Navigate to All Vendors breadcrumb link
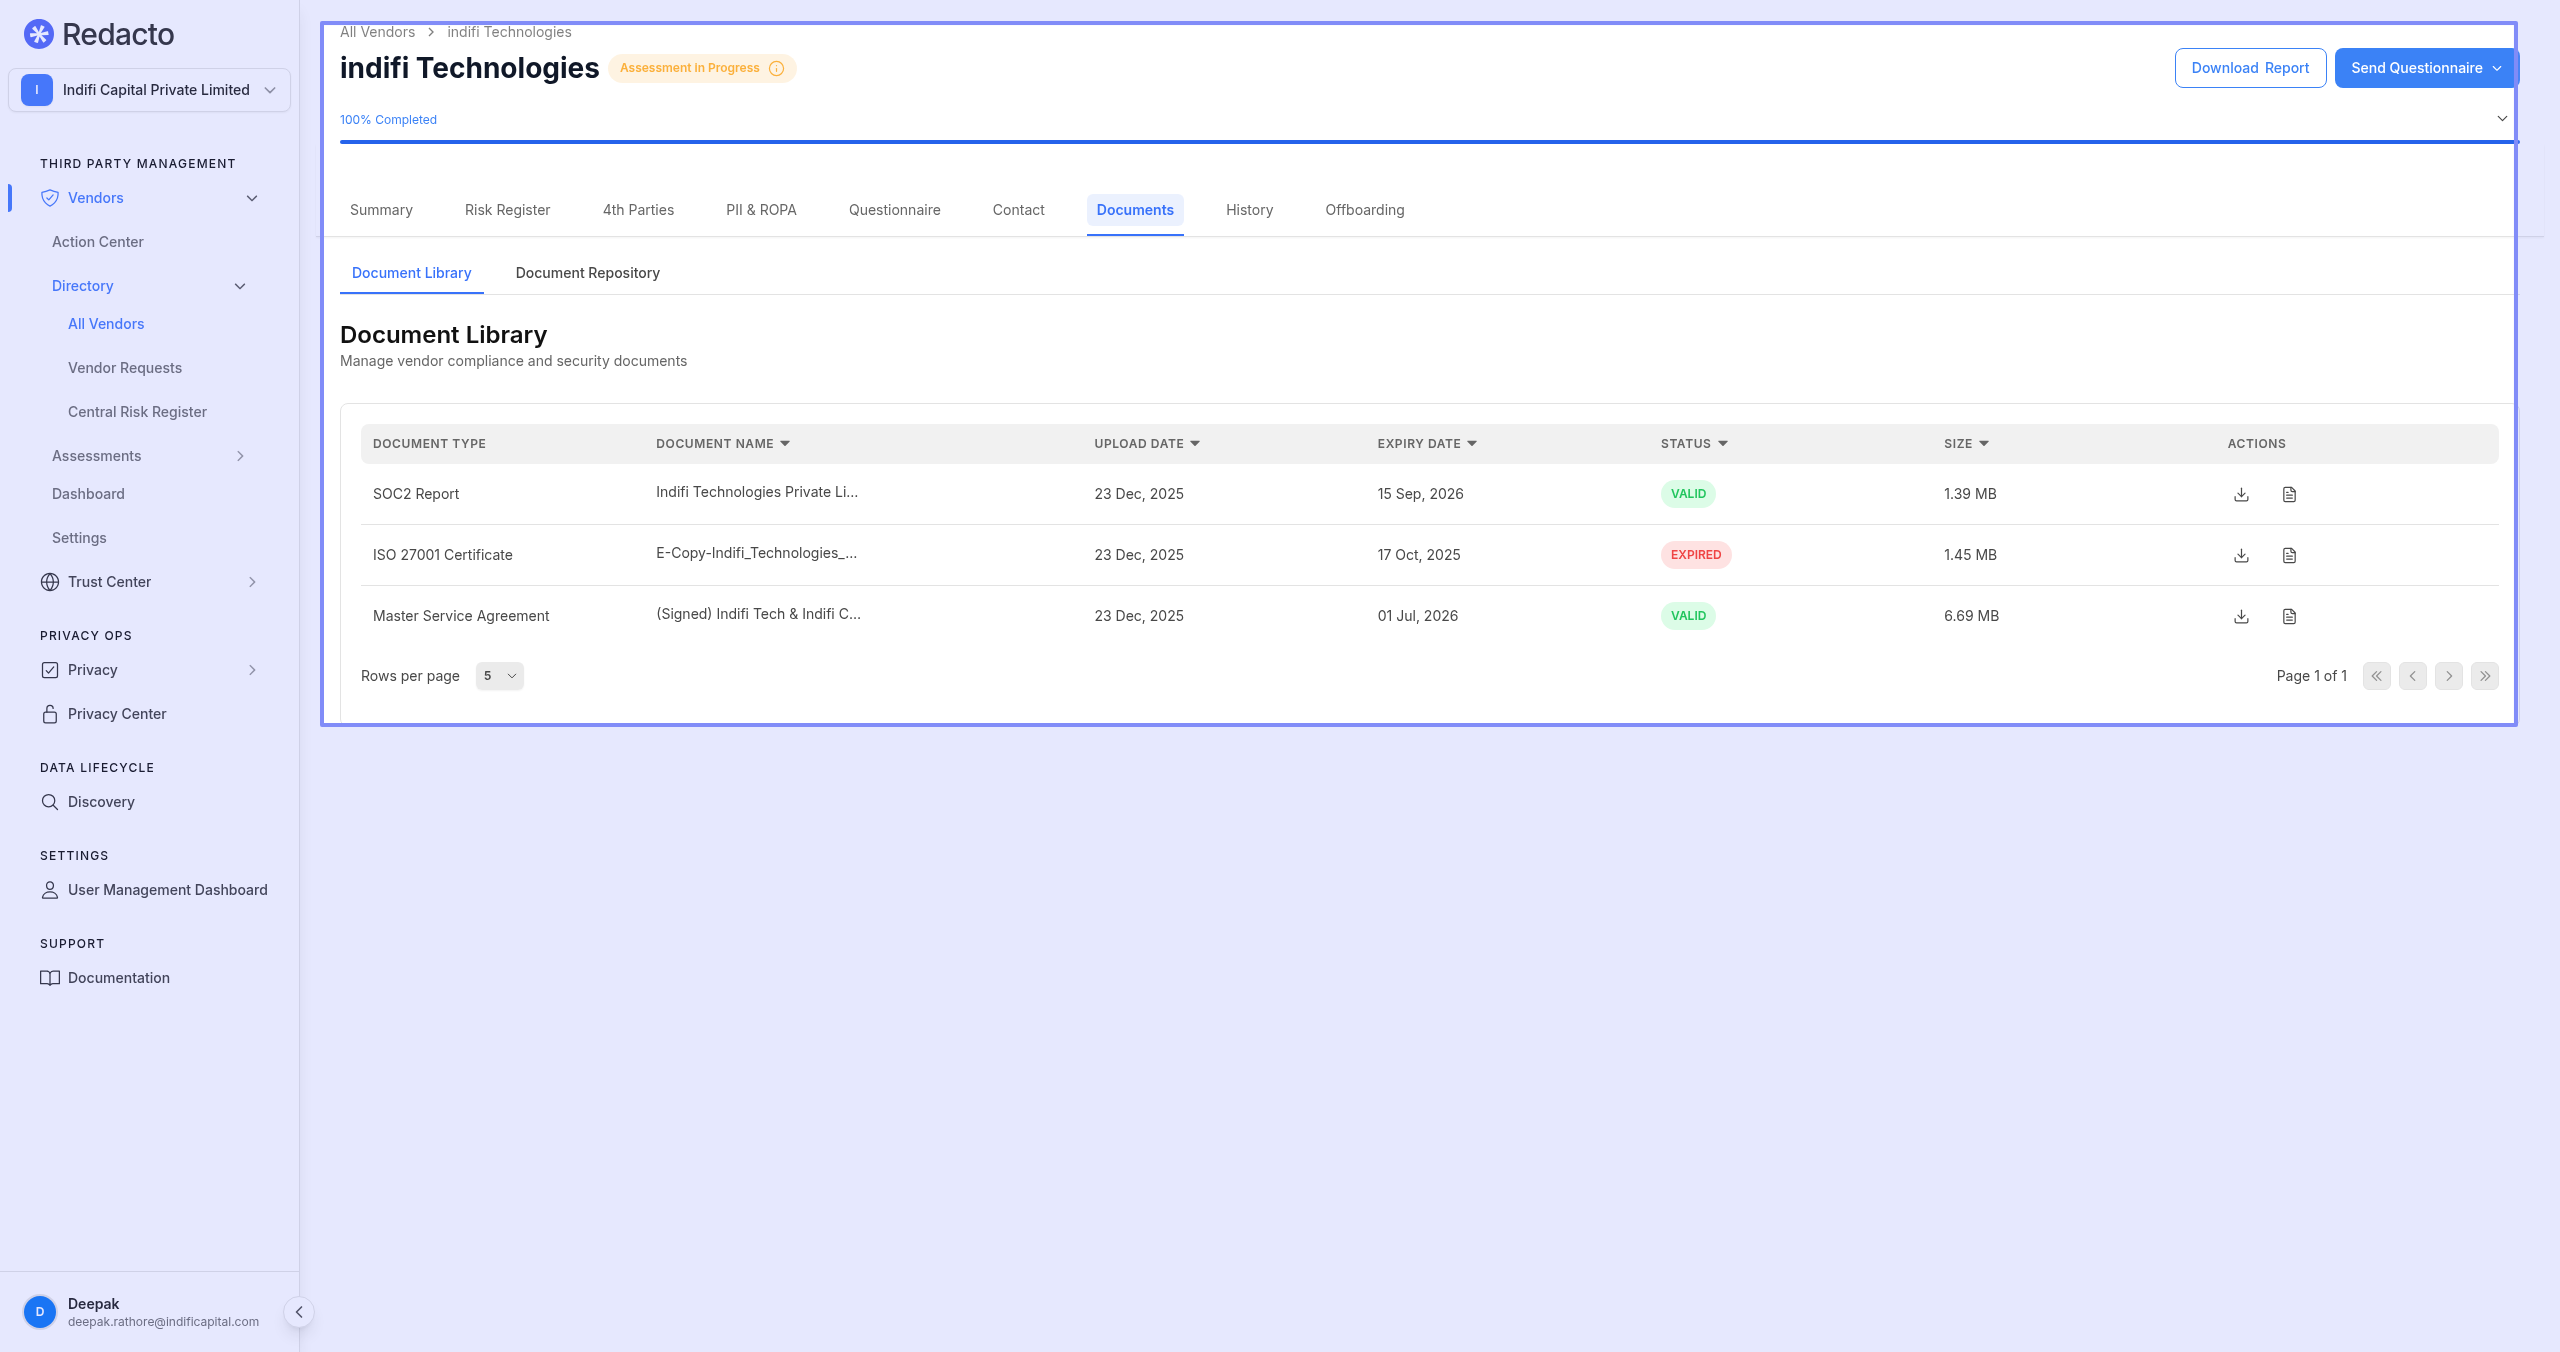The height and width of the screenshot is (1352, 2560). tap(377, 32)
